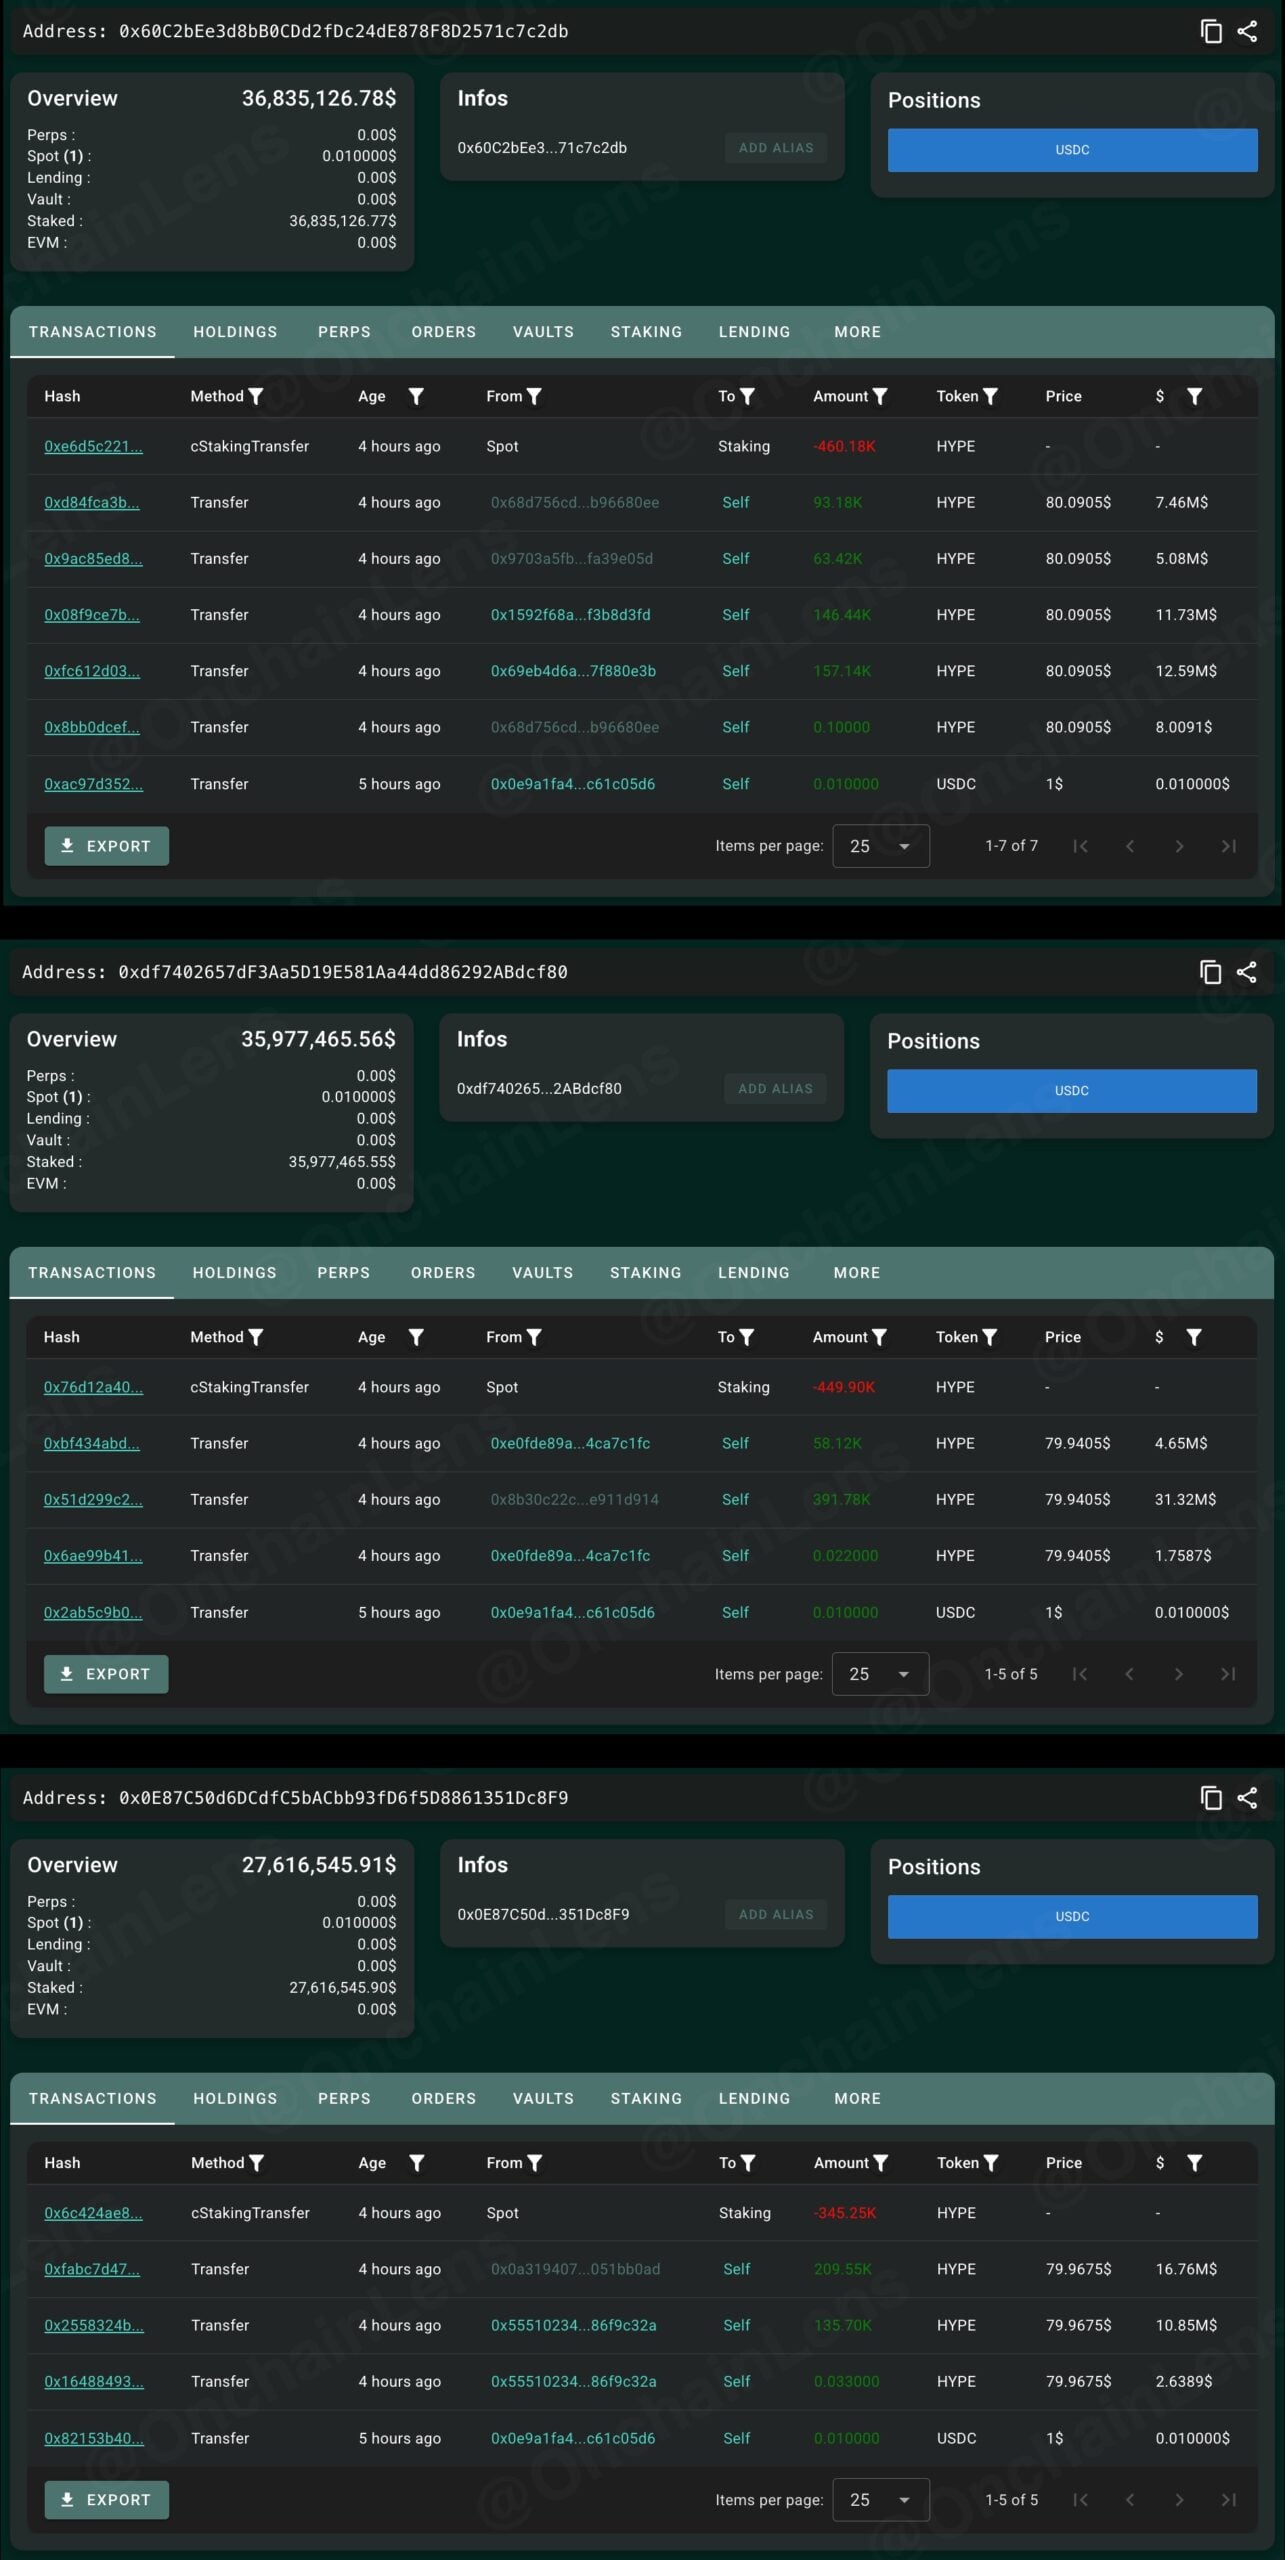
Task: Filter Method column in third address table
Action: point(256,2163)
